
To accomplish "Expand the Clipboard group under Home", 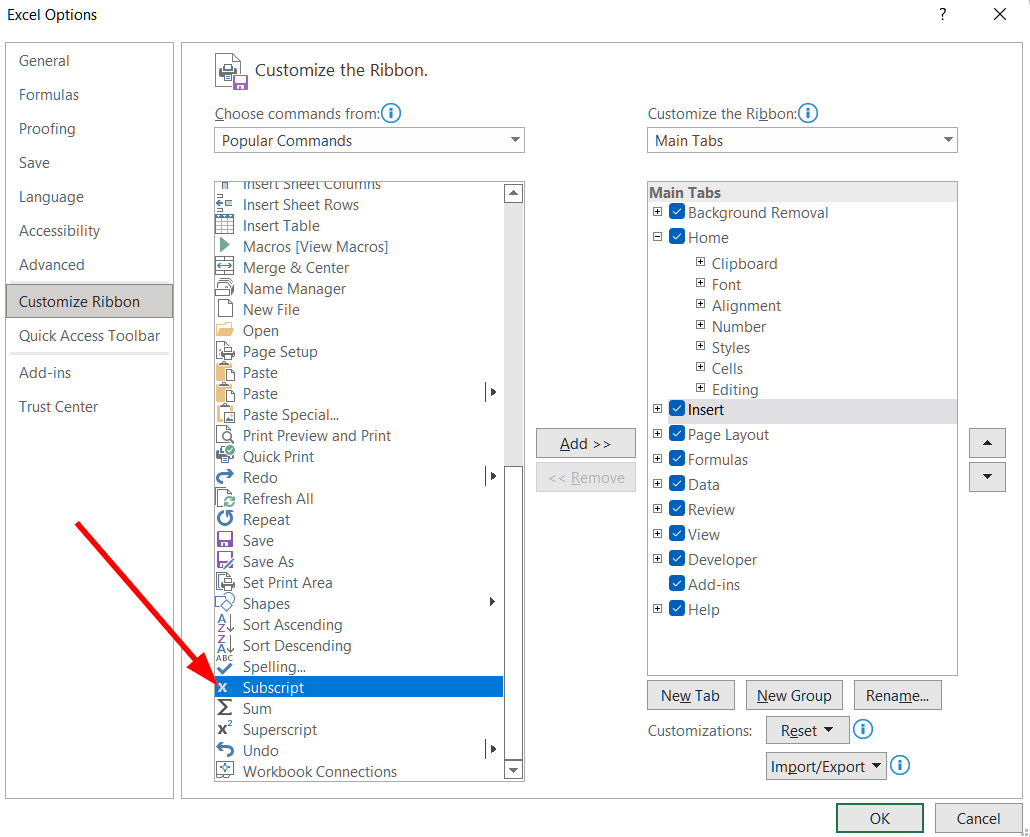I will (701, 263).
